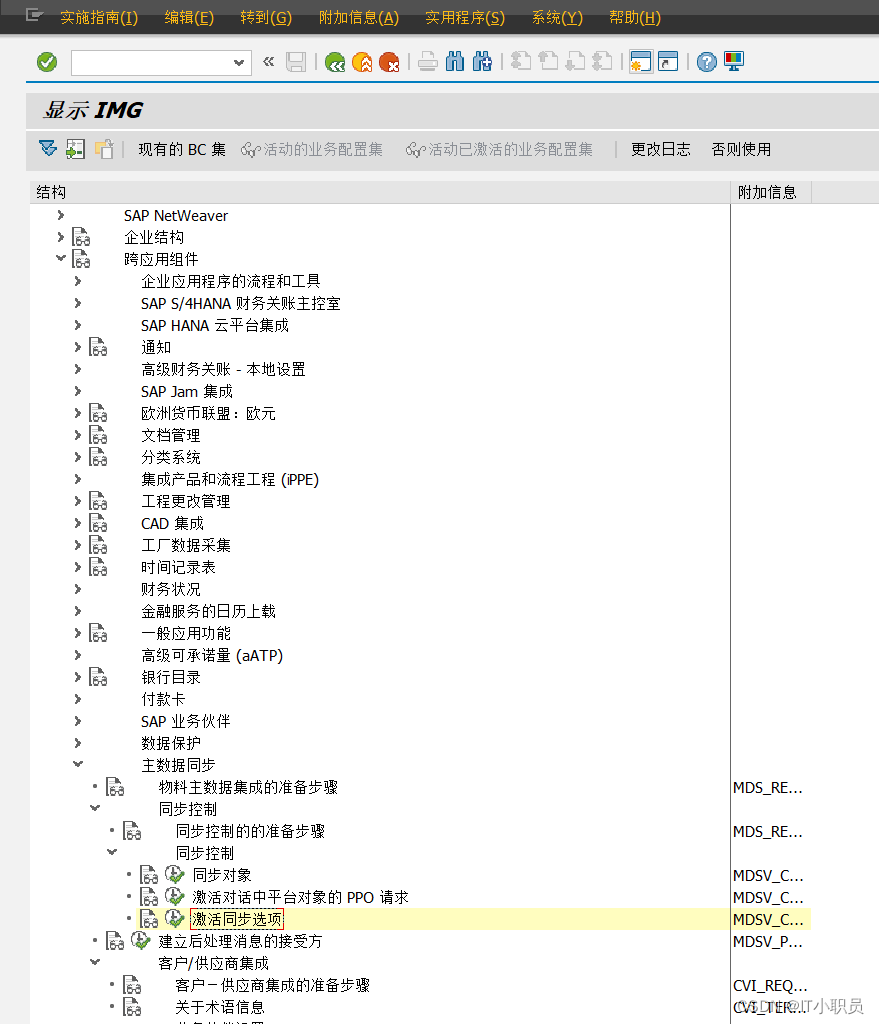Collapse the 主数据同步 node

[78, 763]
